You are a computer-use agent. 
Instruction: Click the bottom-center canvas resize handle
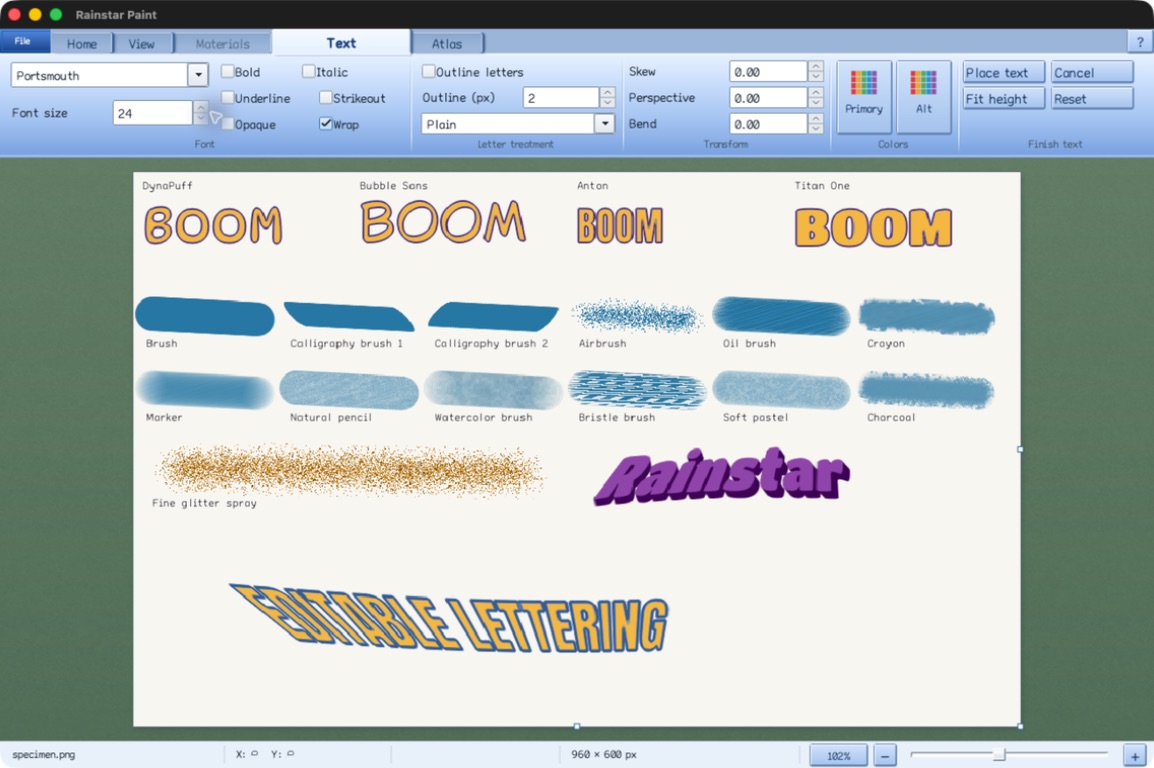click(577, 726)
